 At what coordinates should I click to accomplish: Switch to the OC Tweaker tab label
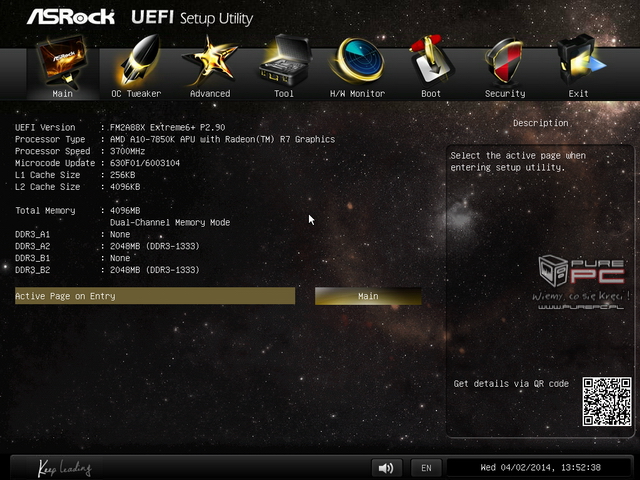click(x=136, y=94)
